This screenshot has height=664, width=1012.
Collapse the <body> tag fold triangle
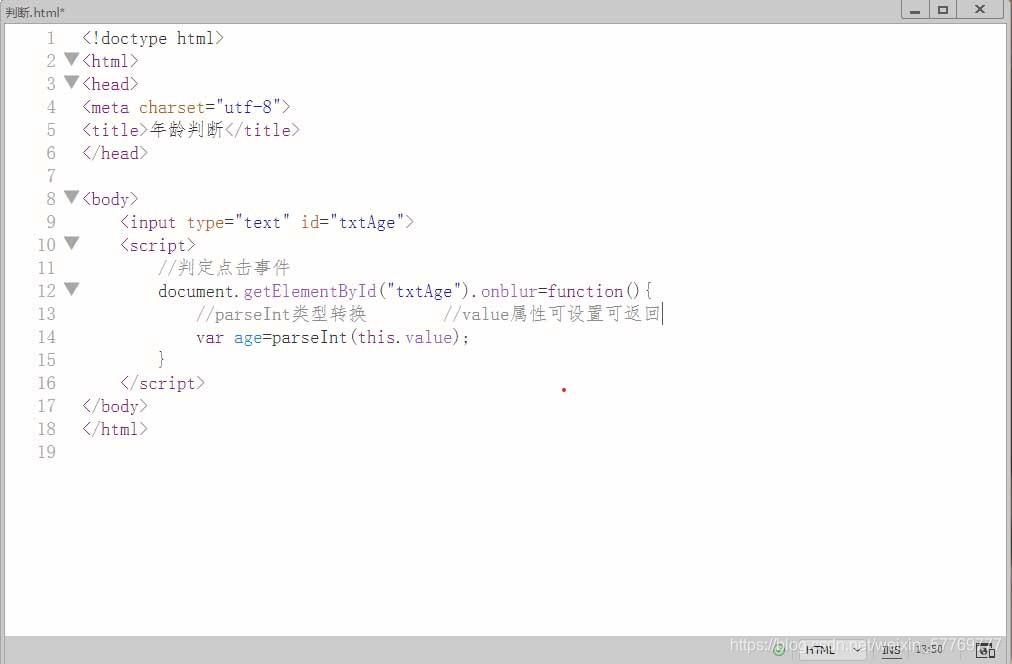click(x=72, y=197)
